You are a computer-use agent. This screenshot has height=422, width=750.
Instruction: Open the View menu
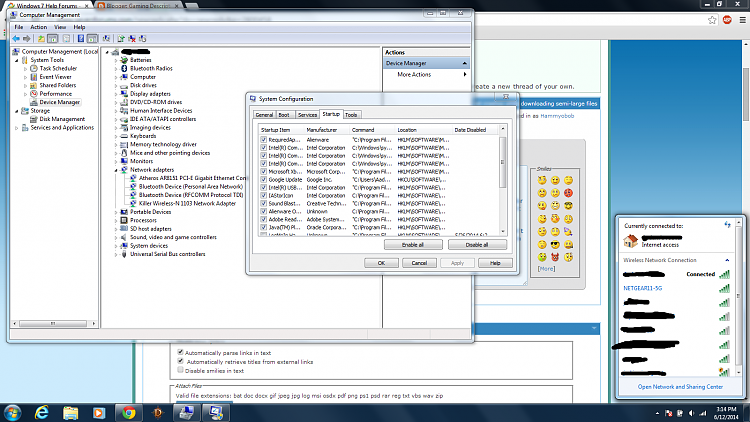pyautogui.click(x=60, y=27)
